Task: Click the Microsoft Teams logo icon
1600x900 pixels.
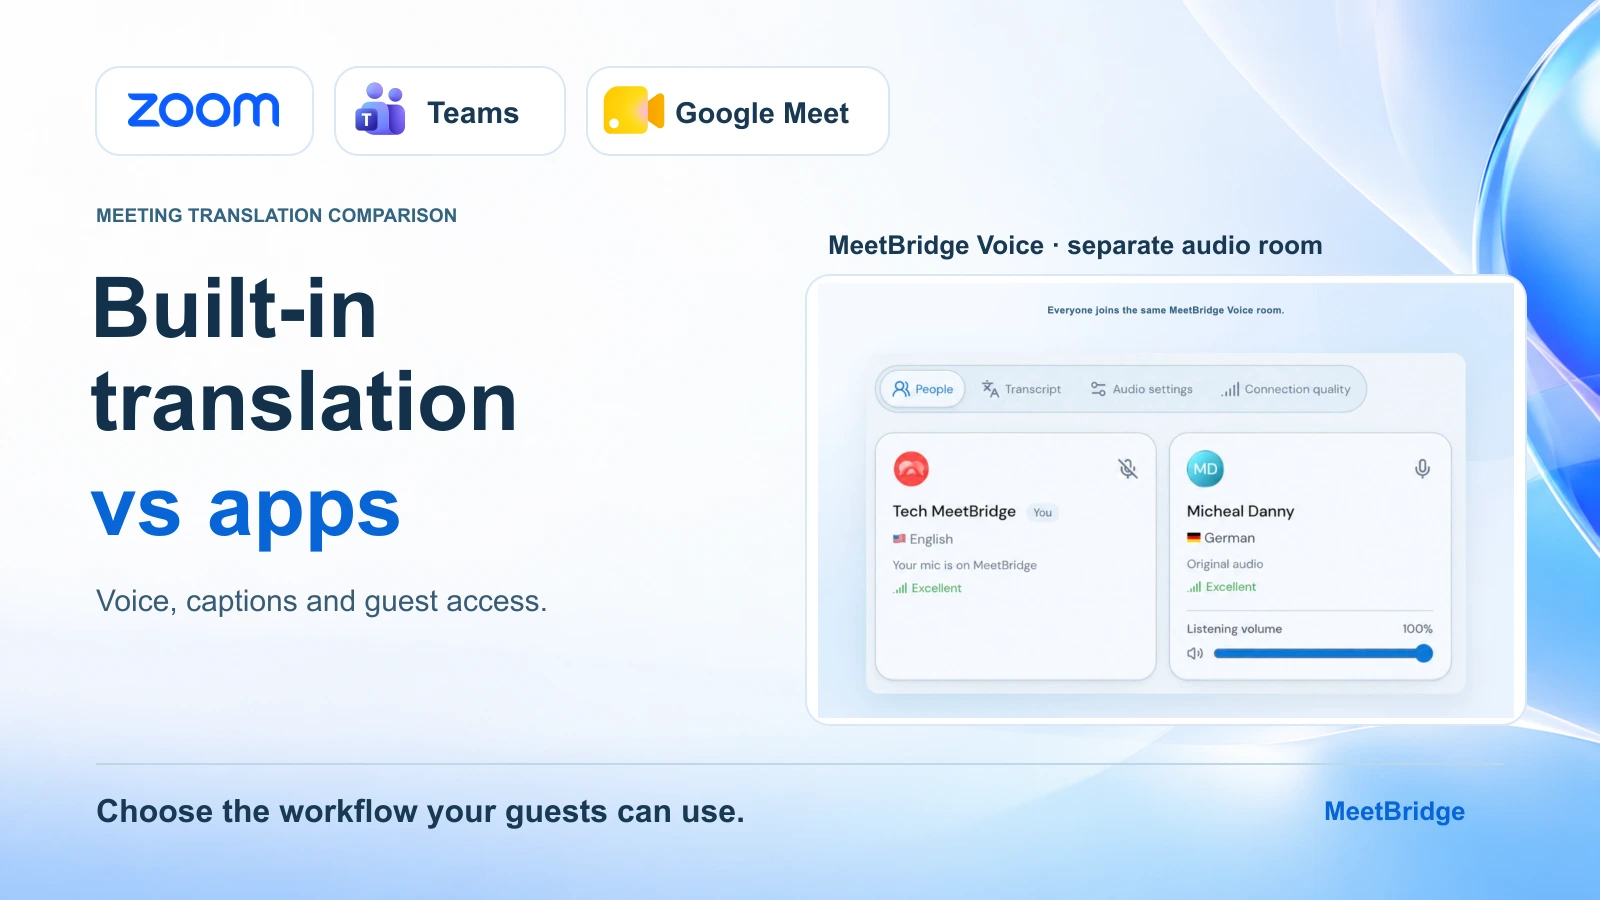Action: (380, 109)
